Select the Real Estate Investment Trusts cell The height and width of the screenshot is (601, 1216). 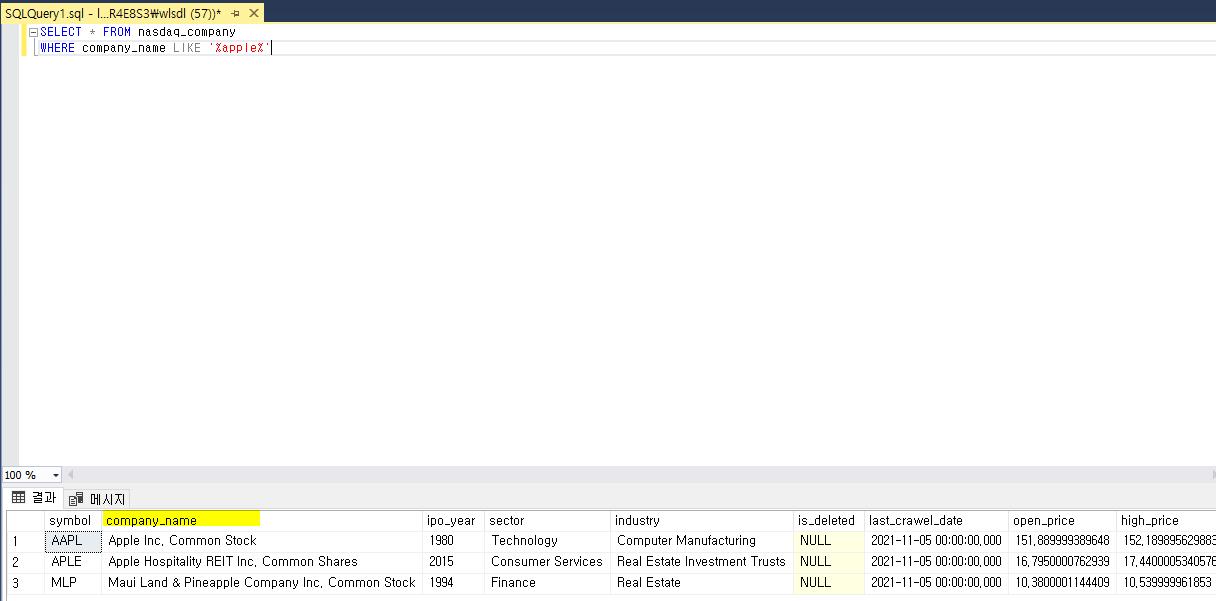(x=702, y=562)
